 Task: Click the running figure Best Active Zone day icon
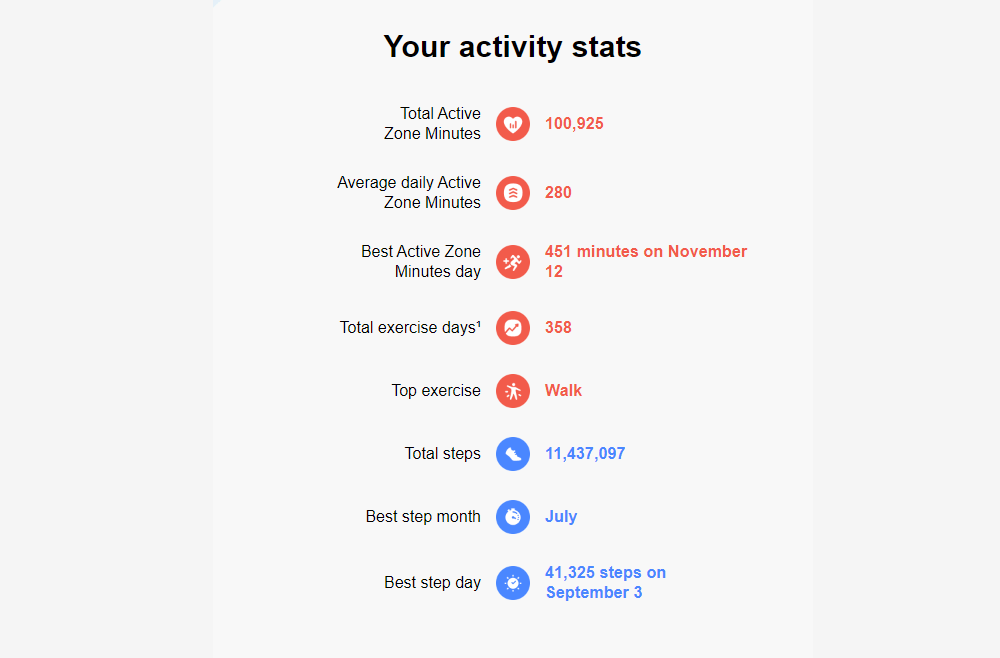coord(513,261)
